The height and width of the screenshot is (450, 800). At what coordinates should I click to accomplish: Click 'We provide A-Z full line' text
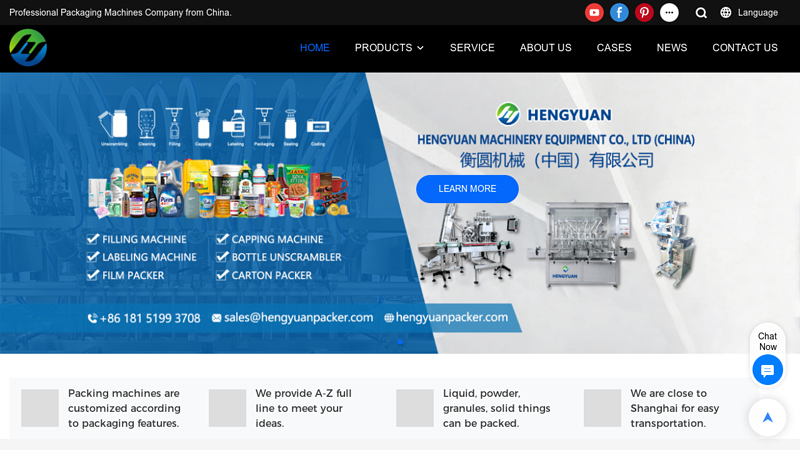(x=304, y=408)
